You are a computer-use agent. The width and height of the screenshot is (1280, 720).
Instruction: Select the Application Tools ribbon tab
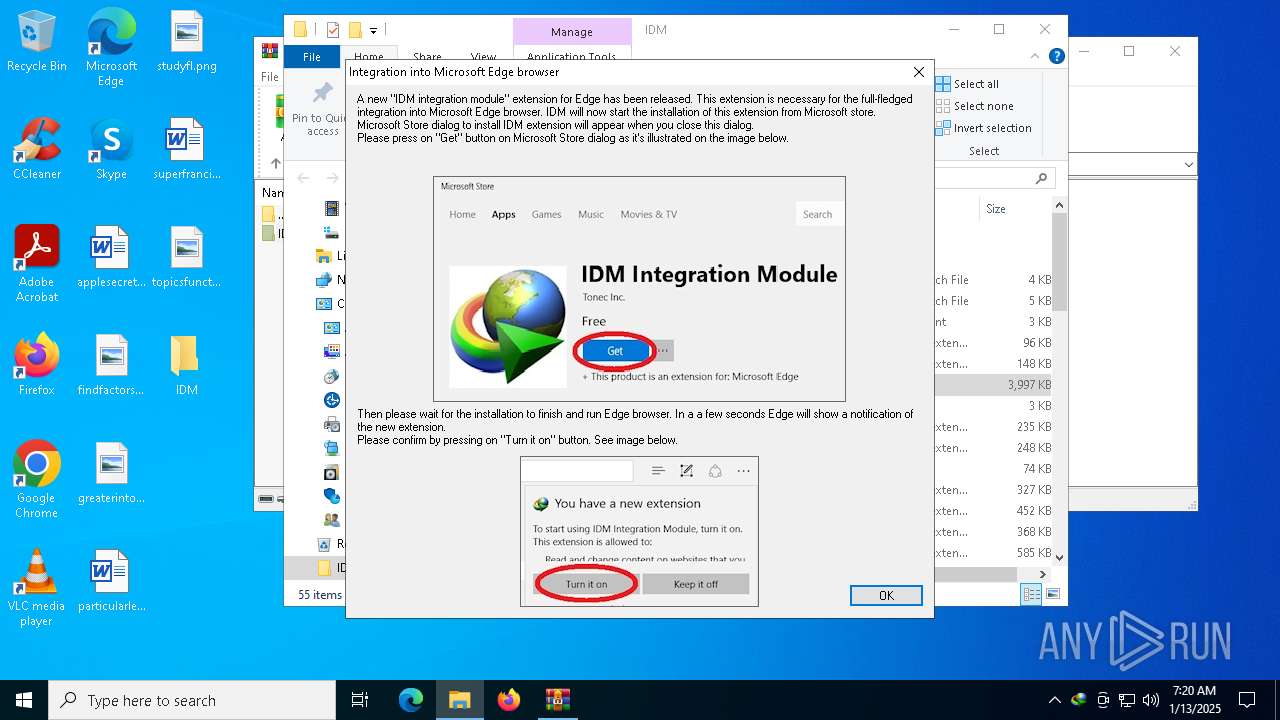(x=572, y=57)
